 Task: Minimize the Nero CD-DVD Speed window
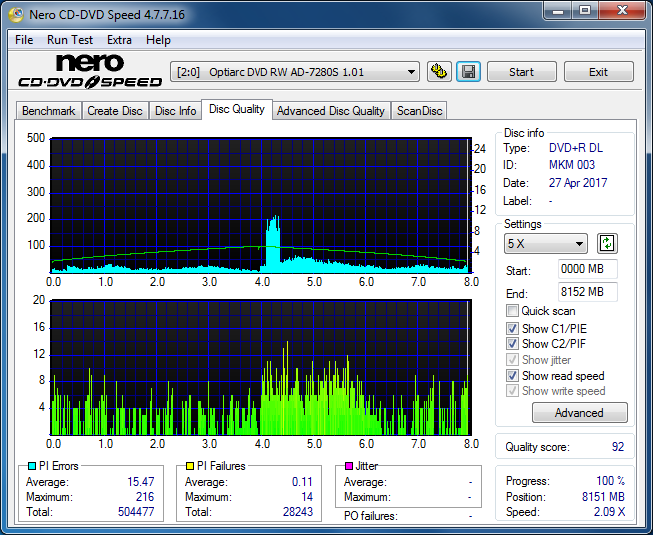coord(558,11)
